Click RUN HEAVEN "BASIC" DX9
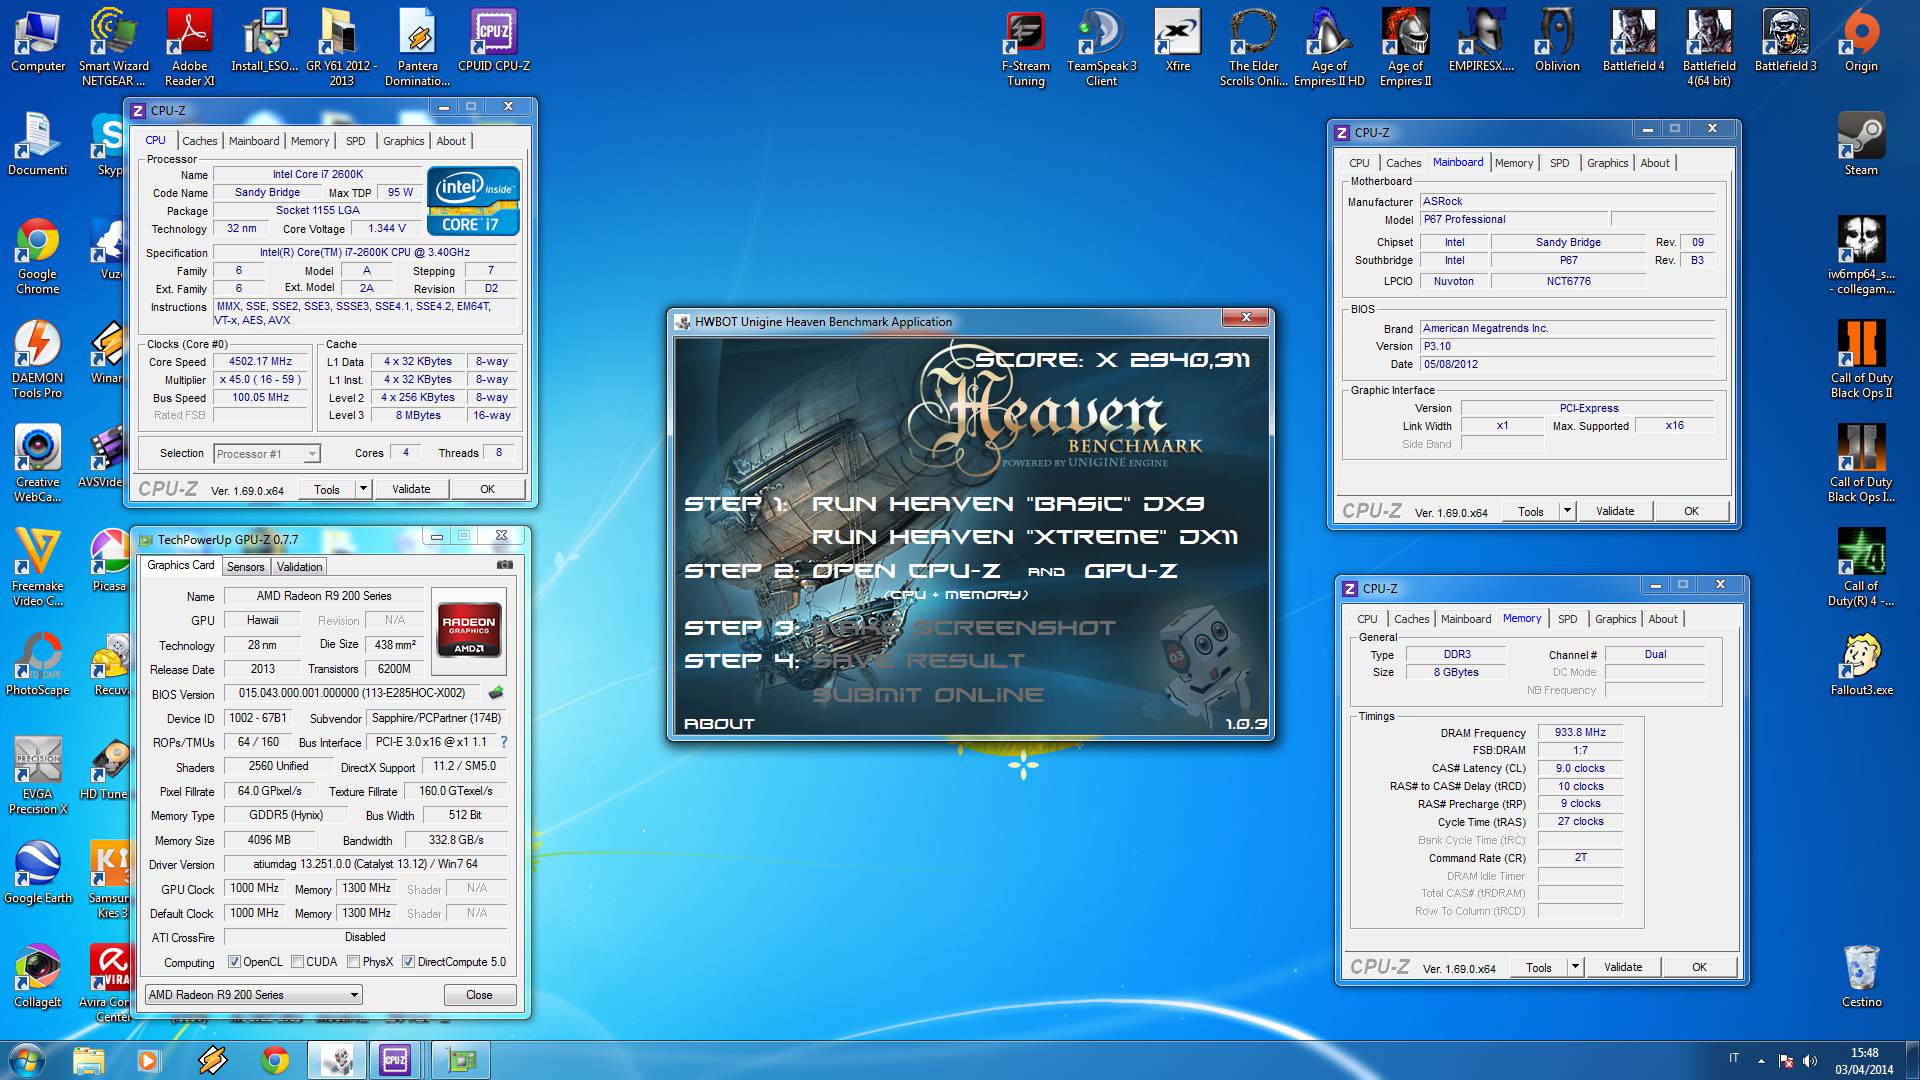The image size is (1920, 1080). [1008, 504]
